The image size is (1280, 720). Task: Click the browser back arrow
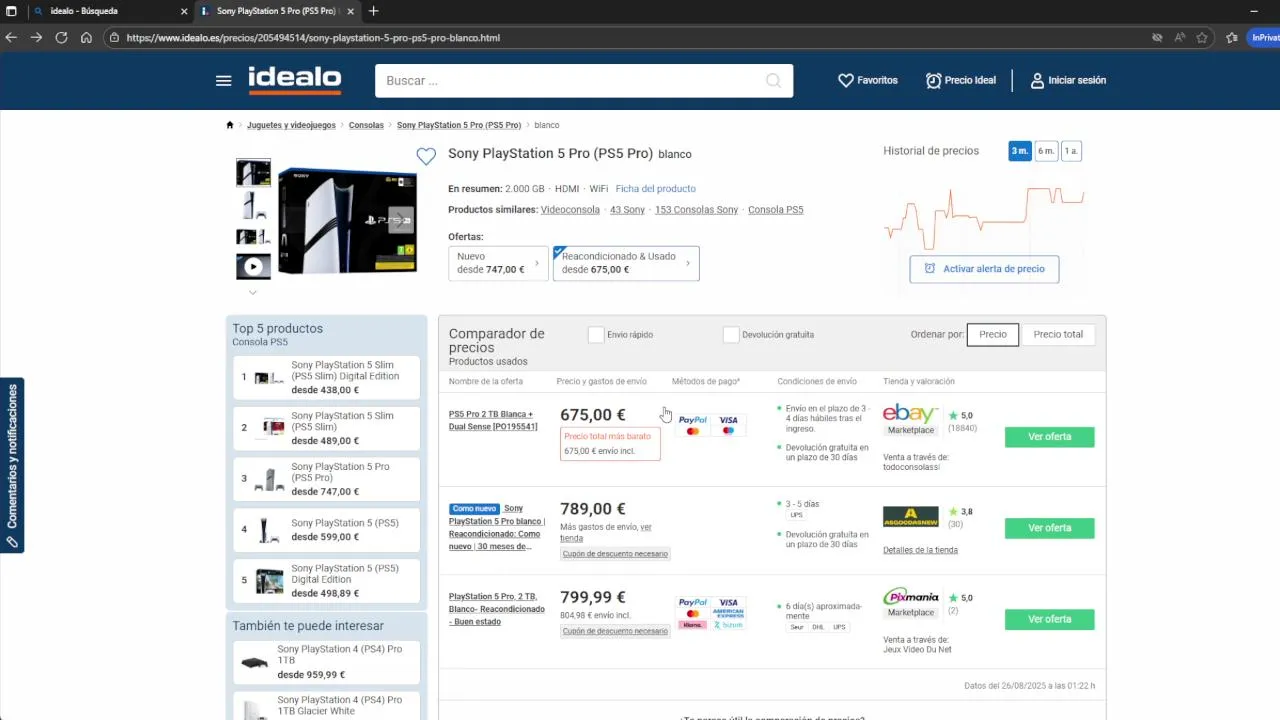point(11,38)
